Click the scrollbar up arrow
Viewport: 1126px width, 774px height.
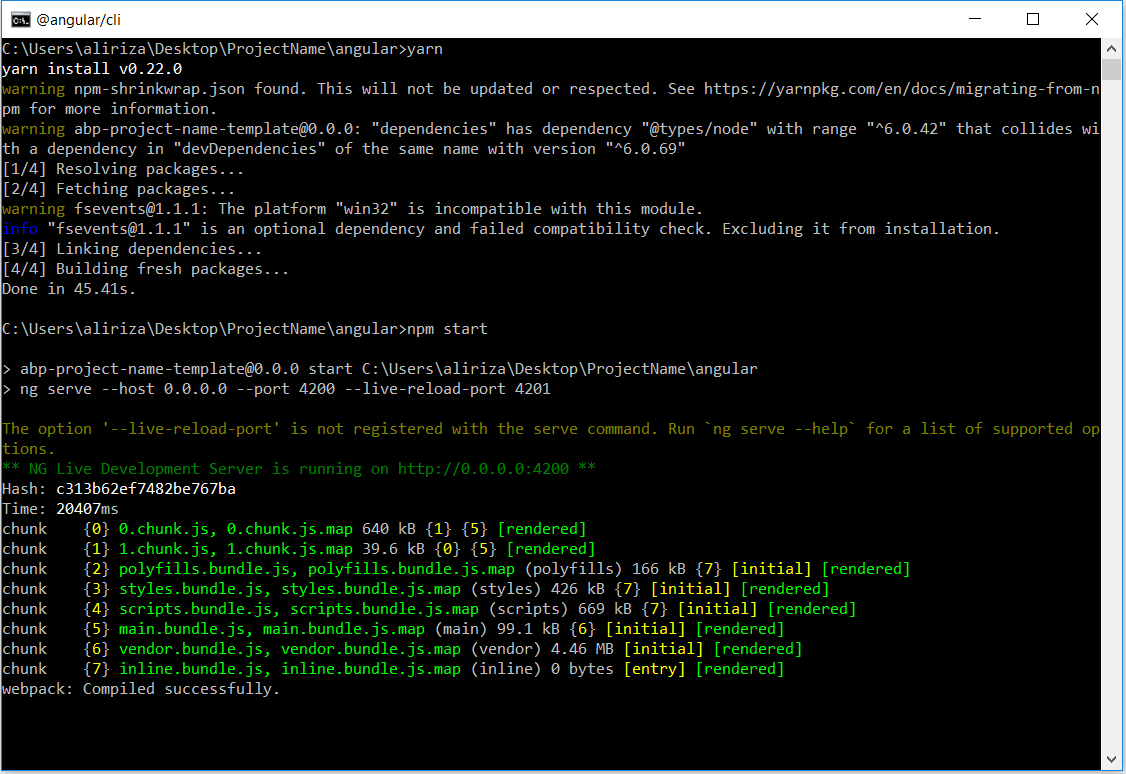tap(1111, 49)
